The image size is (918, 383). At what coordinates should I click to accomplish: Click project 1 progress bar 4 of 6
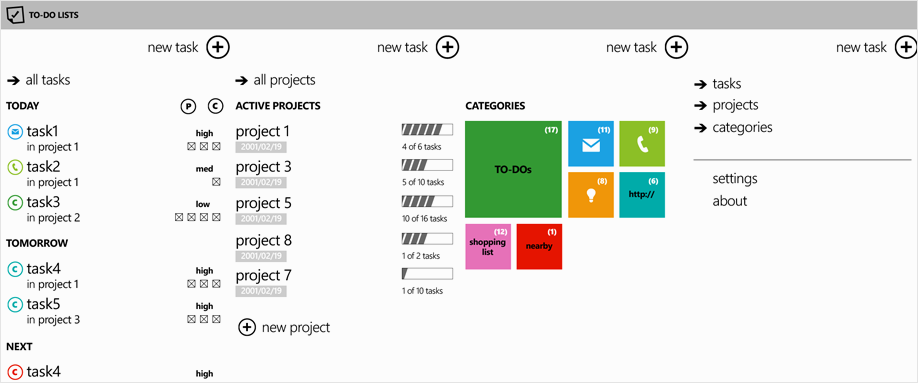pos(427,129)
